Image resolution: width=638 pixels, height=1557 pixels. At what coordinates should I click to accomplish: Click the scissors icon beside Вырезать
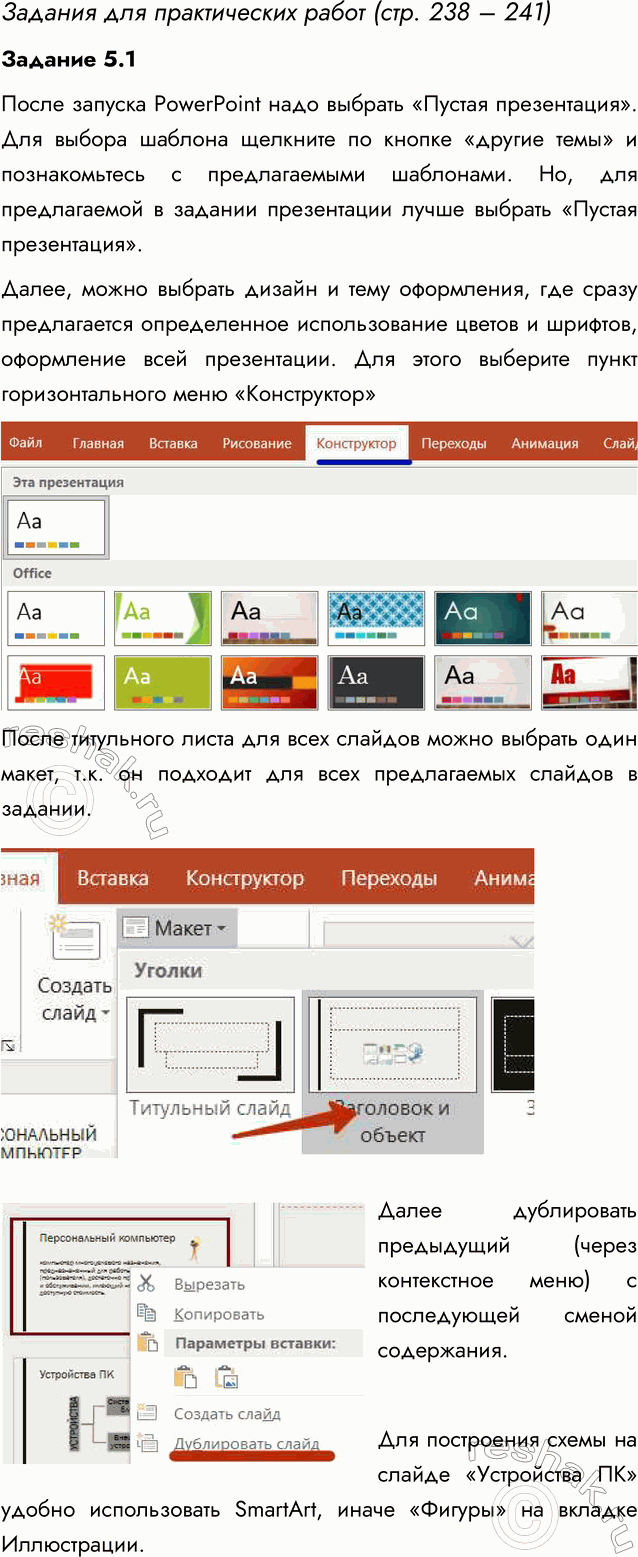click(x=147, y=1284)
